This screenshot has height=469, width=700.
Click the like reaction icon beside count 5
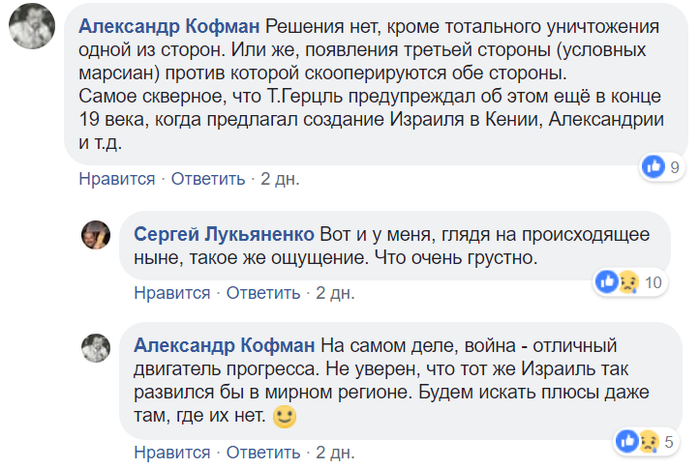(x=627, y=439)
